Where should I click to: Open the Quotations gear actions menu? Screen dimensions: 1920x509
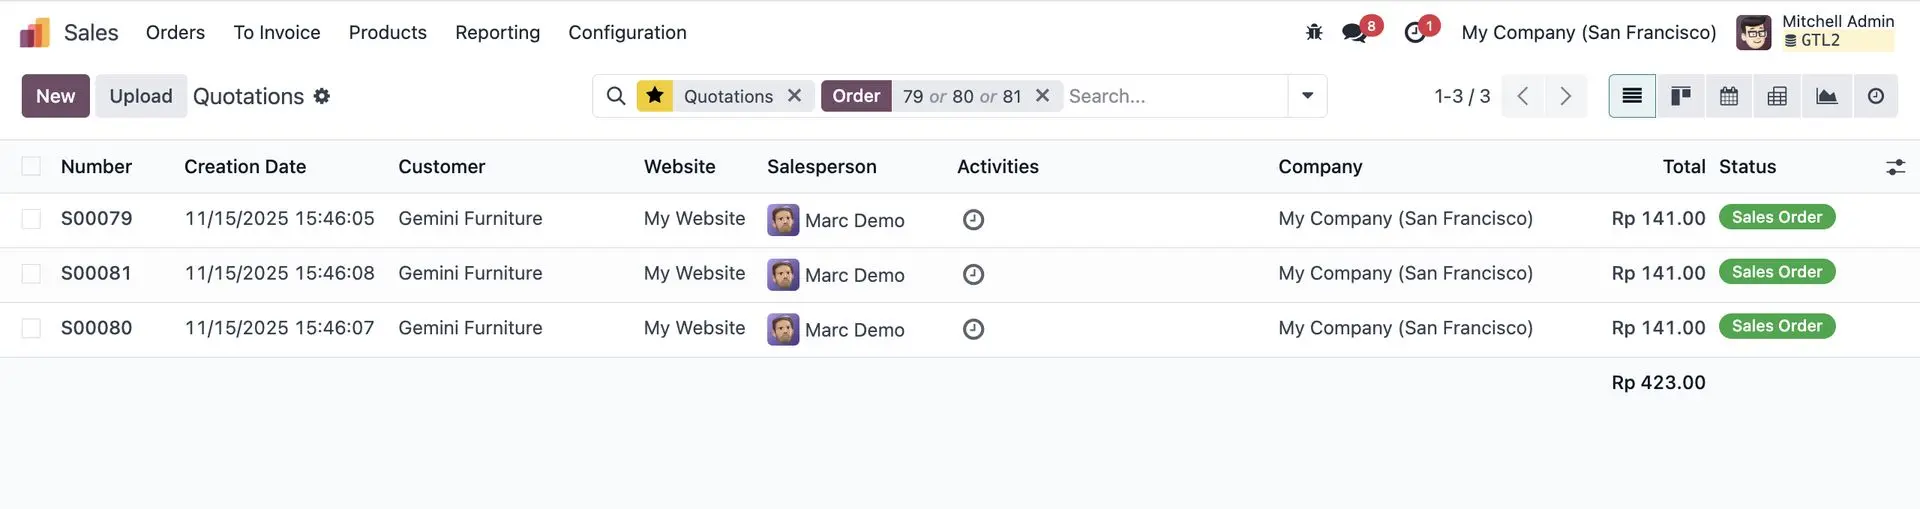322,96
